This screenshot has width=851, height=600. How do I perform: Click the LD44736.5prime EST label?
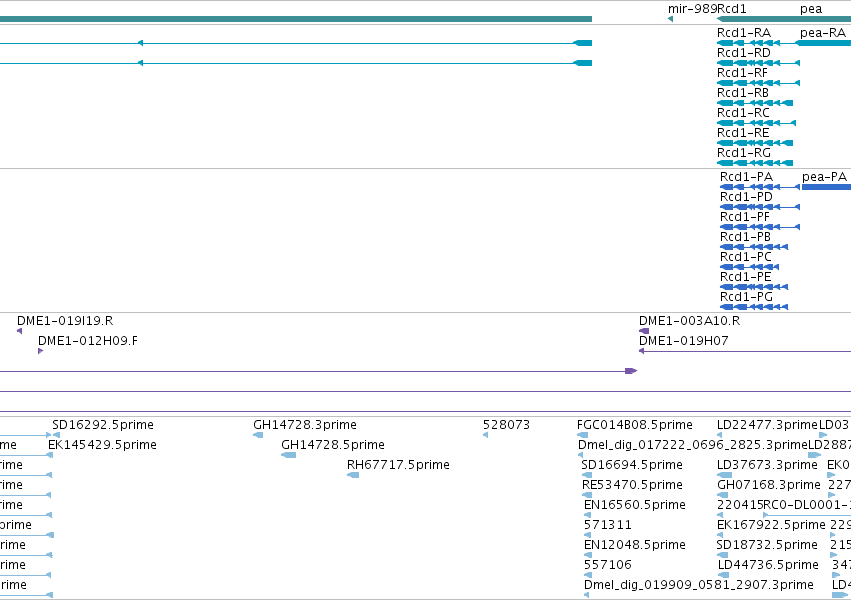(x=769, y=565)
